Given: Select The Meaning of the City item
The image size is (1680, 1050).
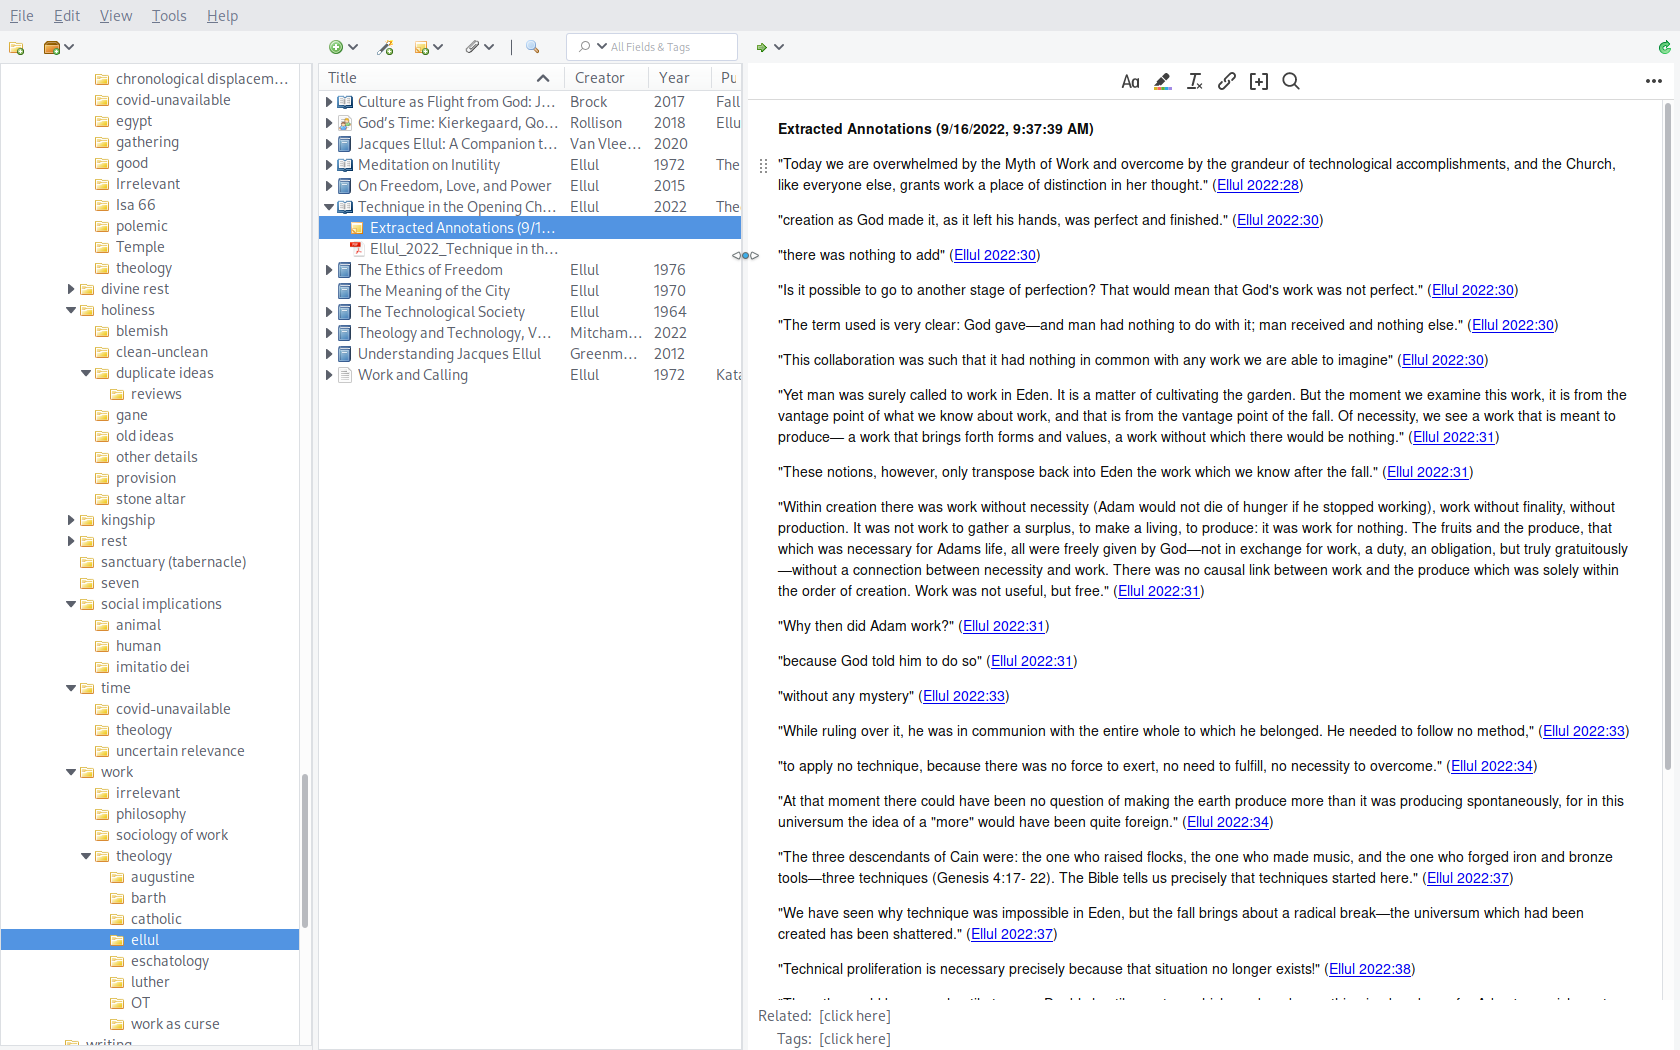Looking at the screenshot, I should pyautogui.click(x=530, y=291).
